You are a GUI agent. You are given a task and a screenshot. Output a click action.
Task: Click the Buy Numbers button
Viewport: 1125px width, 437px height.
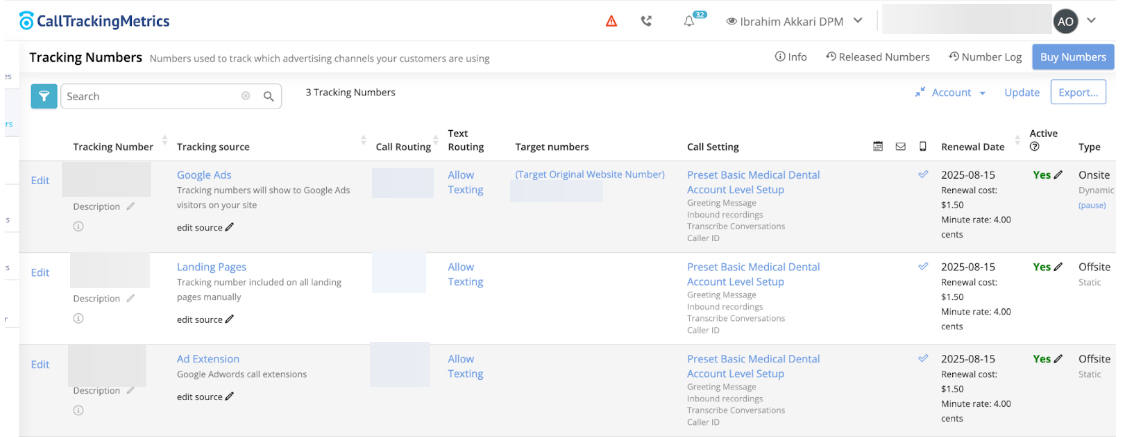(x=1073, y=57)
